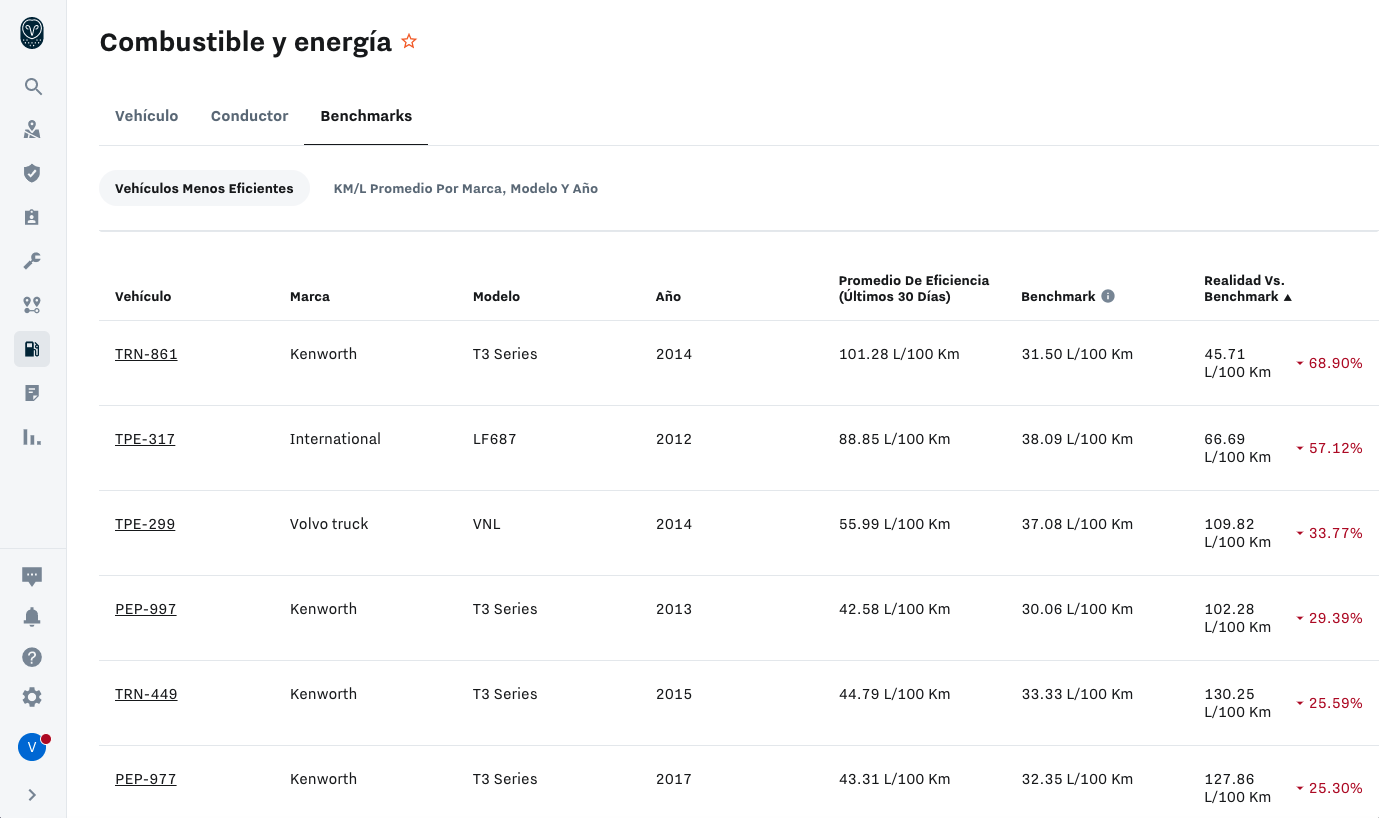Open the help question mark icon

32,657
